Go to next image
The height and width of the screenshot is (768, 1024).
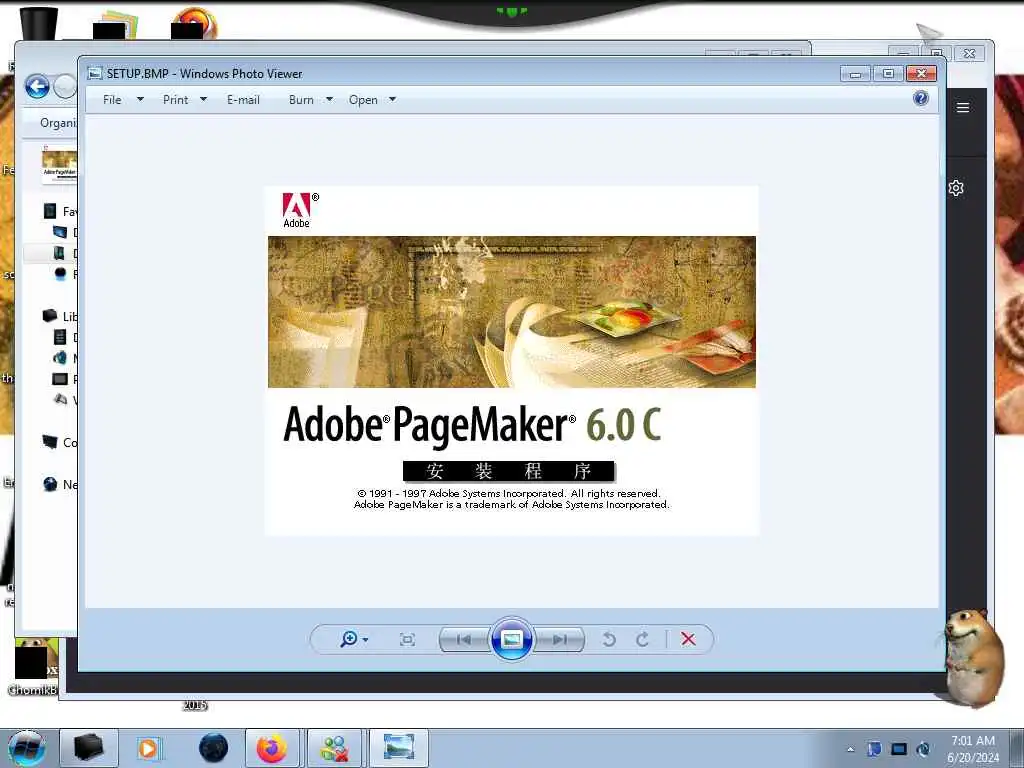point(559,639)
